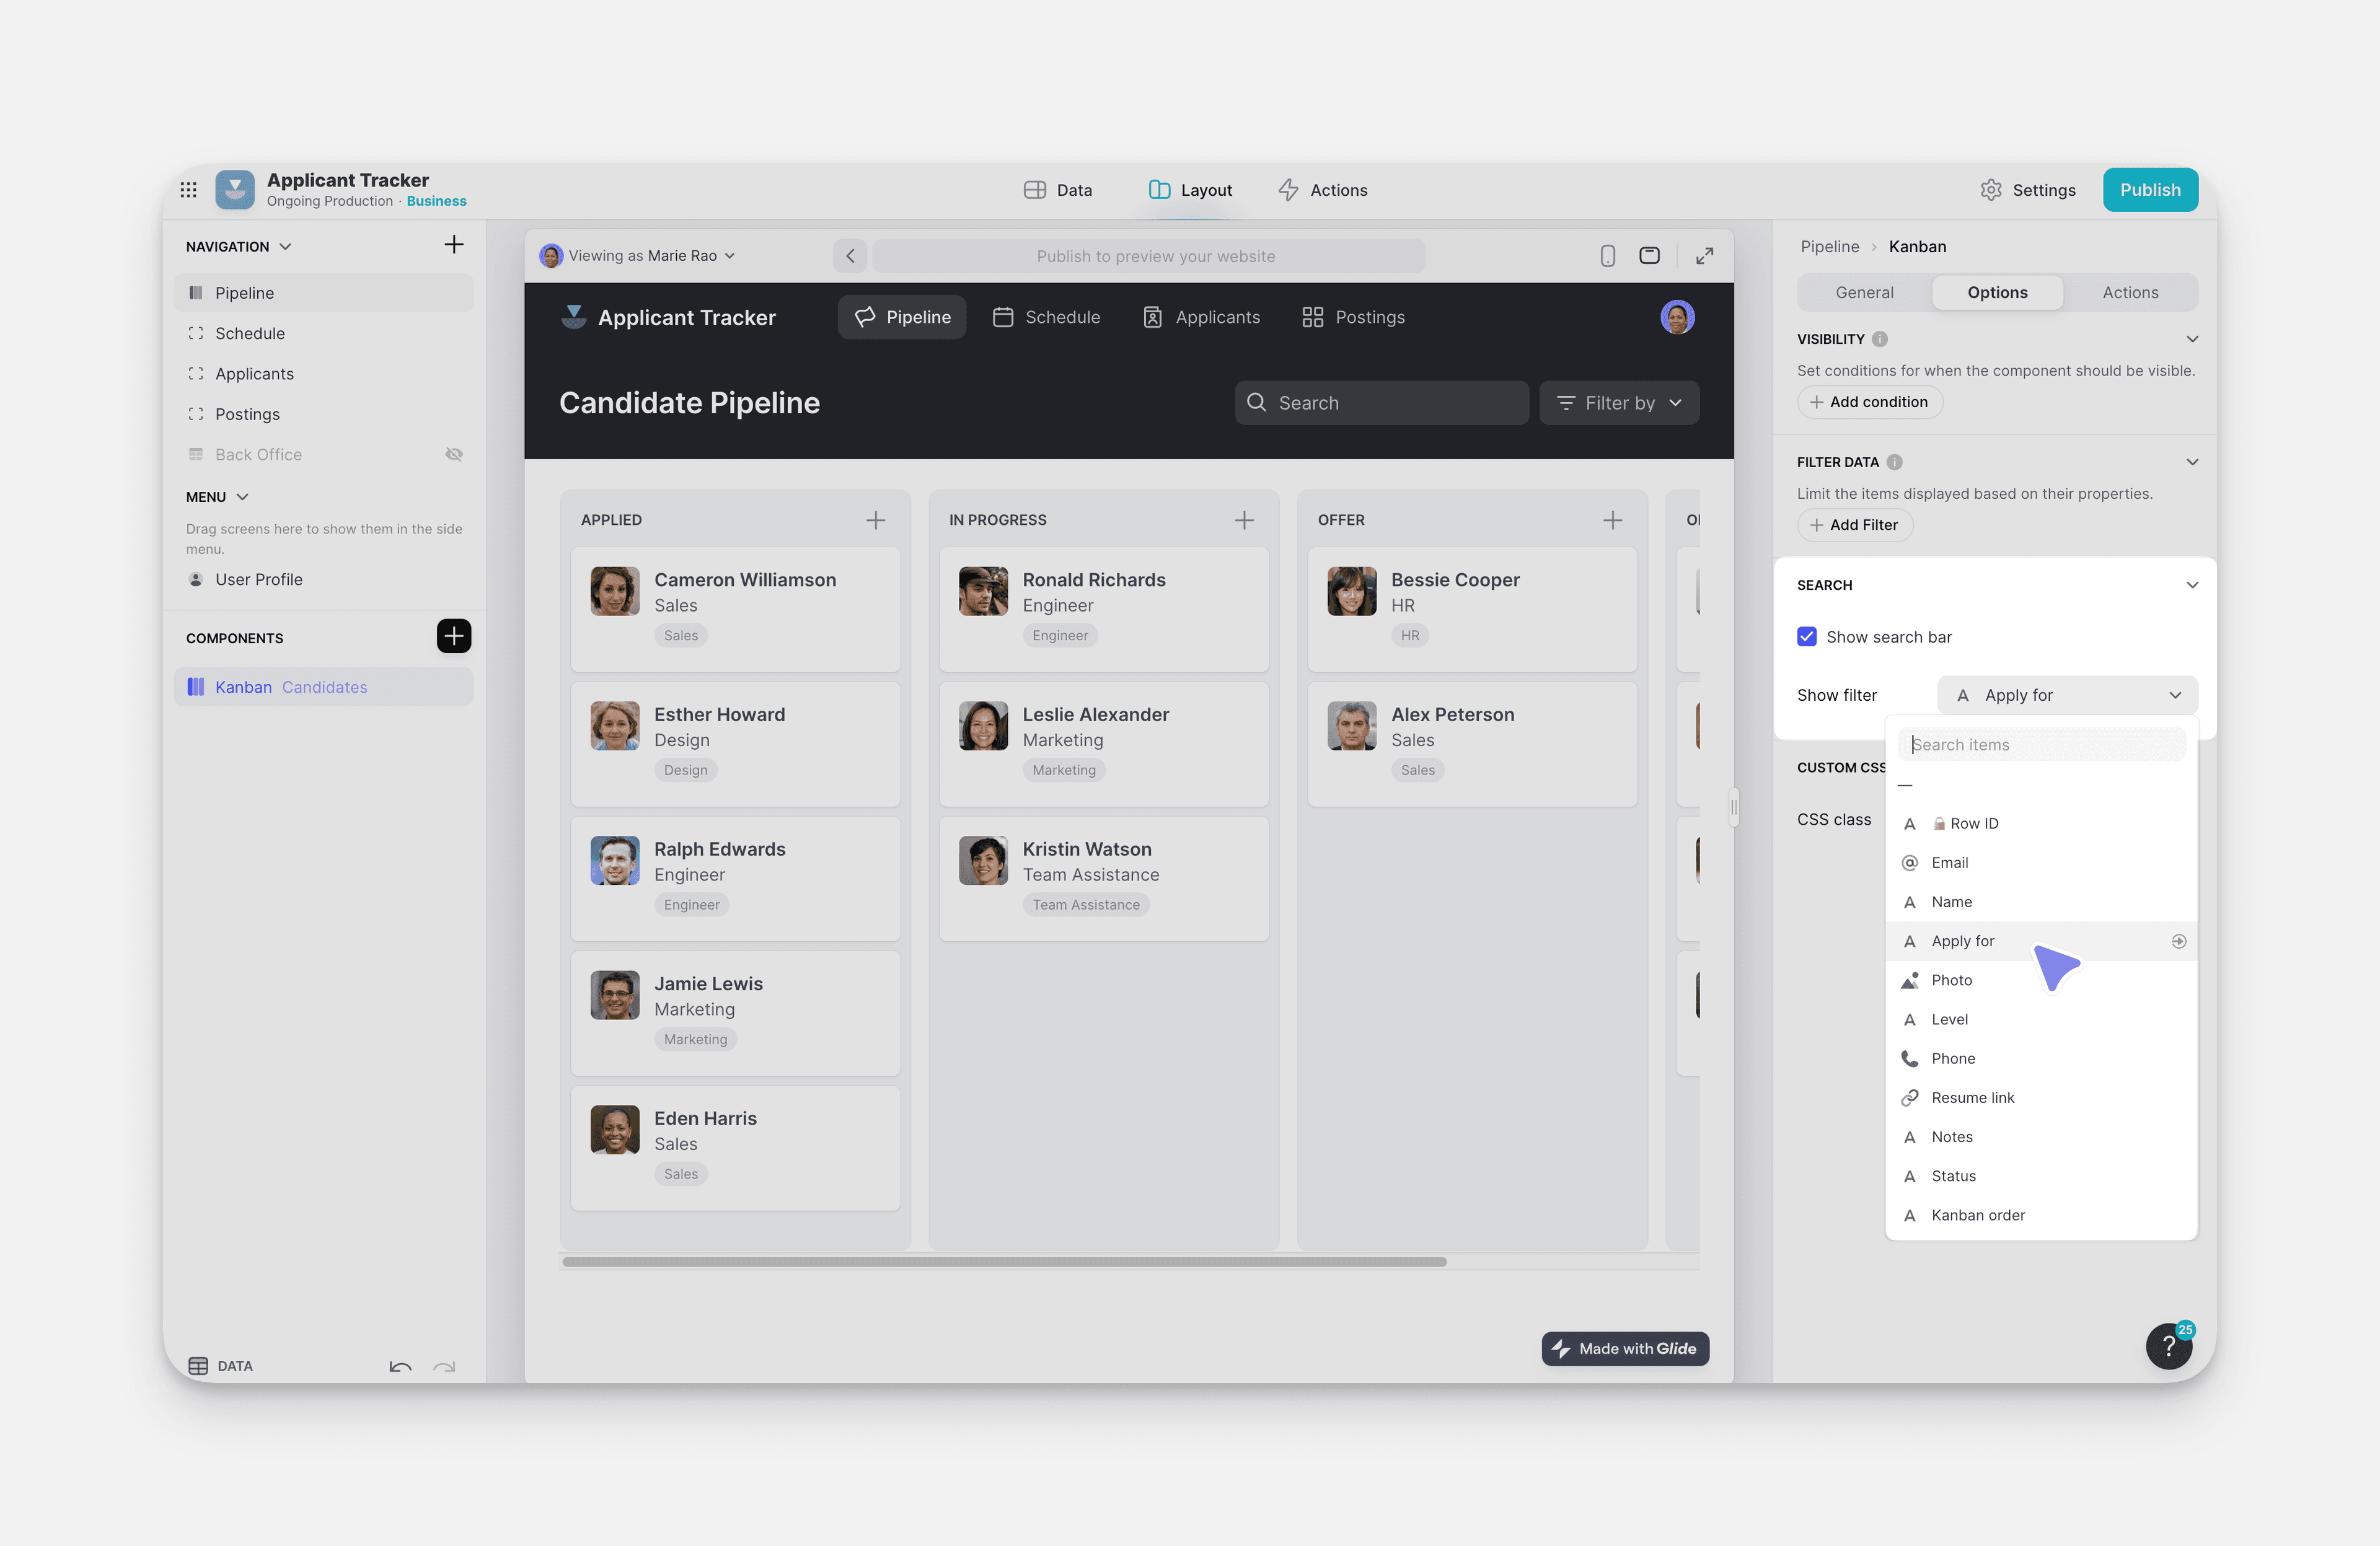This screenshot has height=1546, width=2380.
Task: Select Pipeline tab in app preview
Action: coord(902,317)
